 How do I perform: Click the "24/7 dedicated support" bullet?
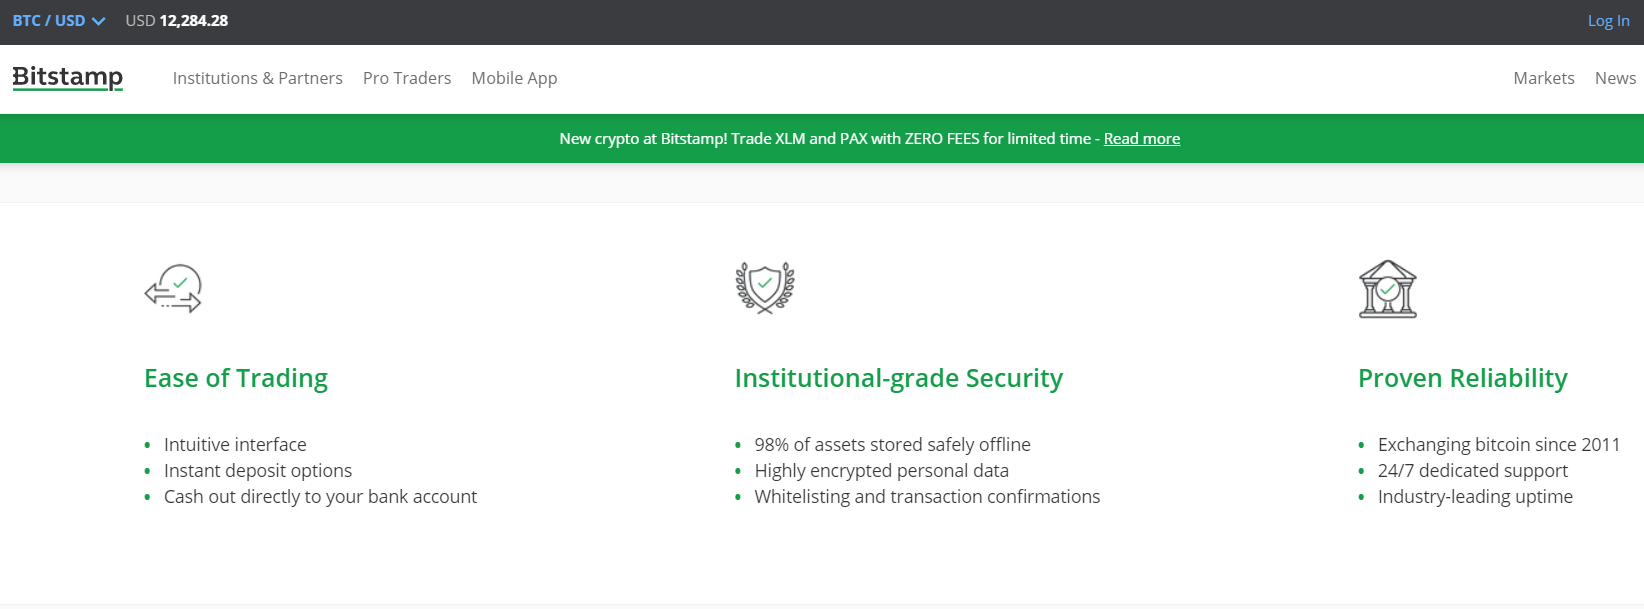pos(1472,471)
